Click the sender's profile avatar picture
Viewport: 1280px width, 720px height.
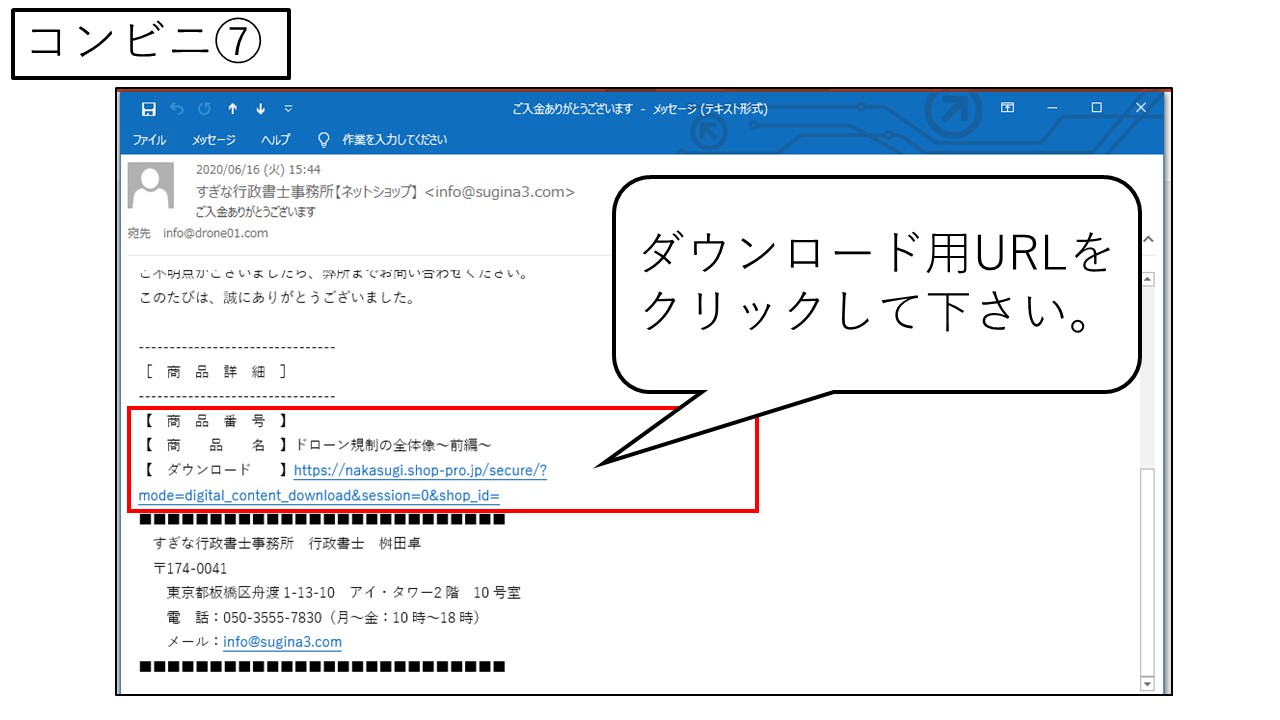click(x=151, y=186)
